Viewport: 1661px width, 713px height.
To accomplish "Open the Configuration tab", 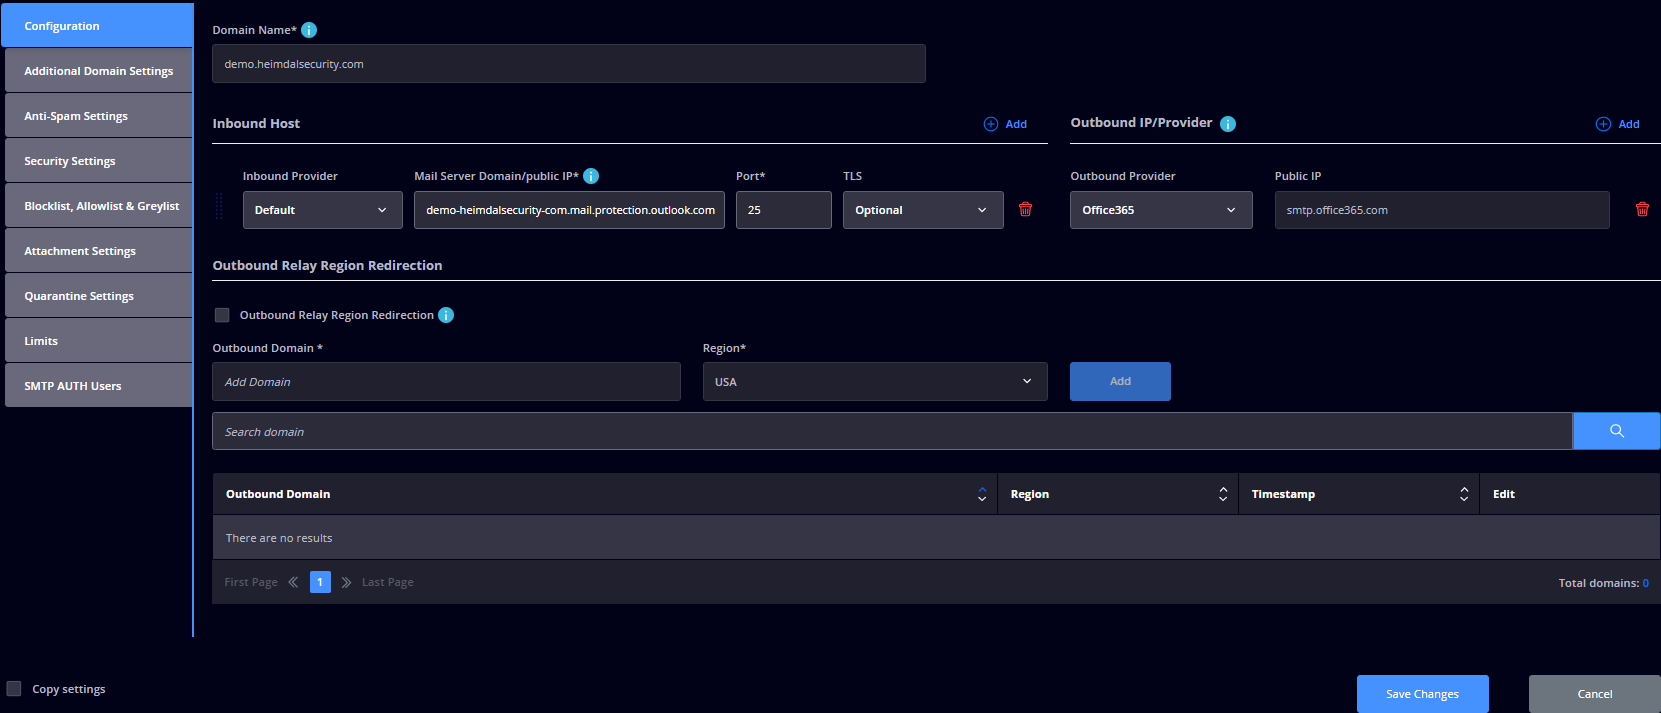I will pyautogui.click(x=97, y=26).
